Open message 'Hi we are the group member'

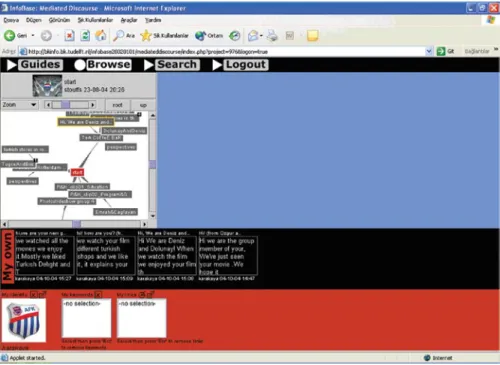pyautogui.click(x=228, y=255)
